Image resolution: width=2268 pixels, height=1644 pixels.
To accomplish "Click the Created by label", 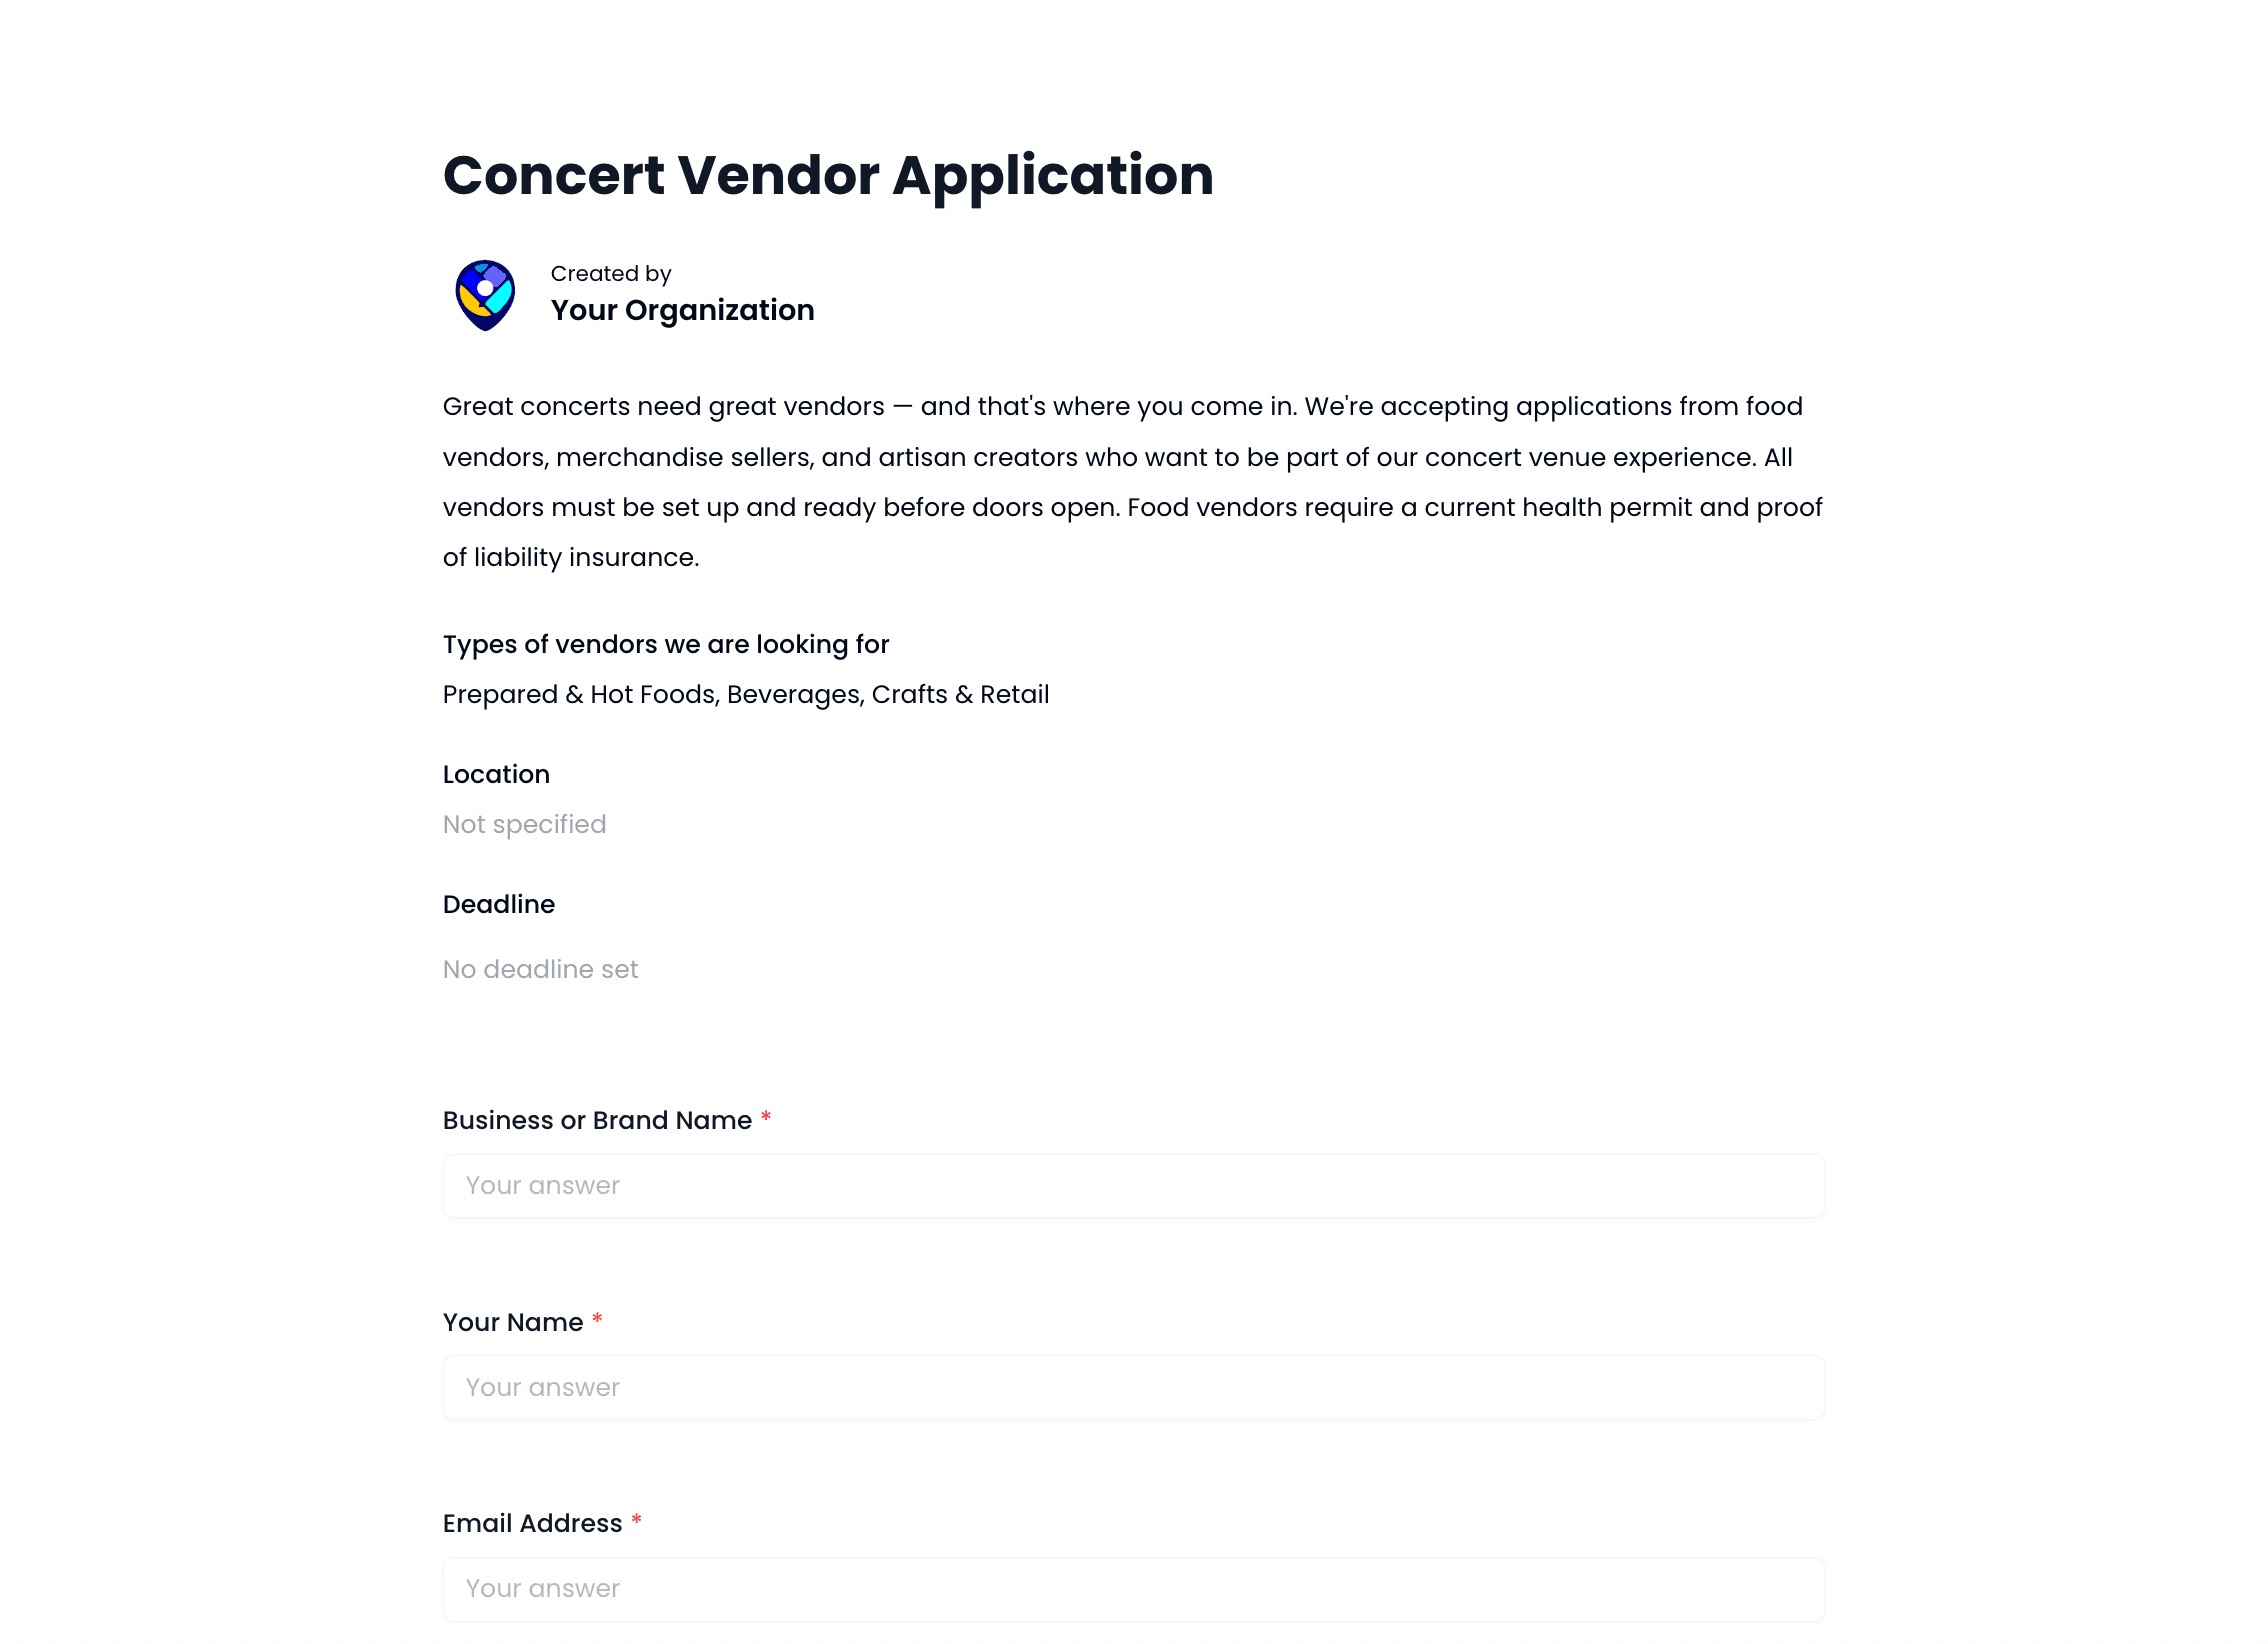I will [x=609, y=272].
